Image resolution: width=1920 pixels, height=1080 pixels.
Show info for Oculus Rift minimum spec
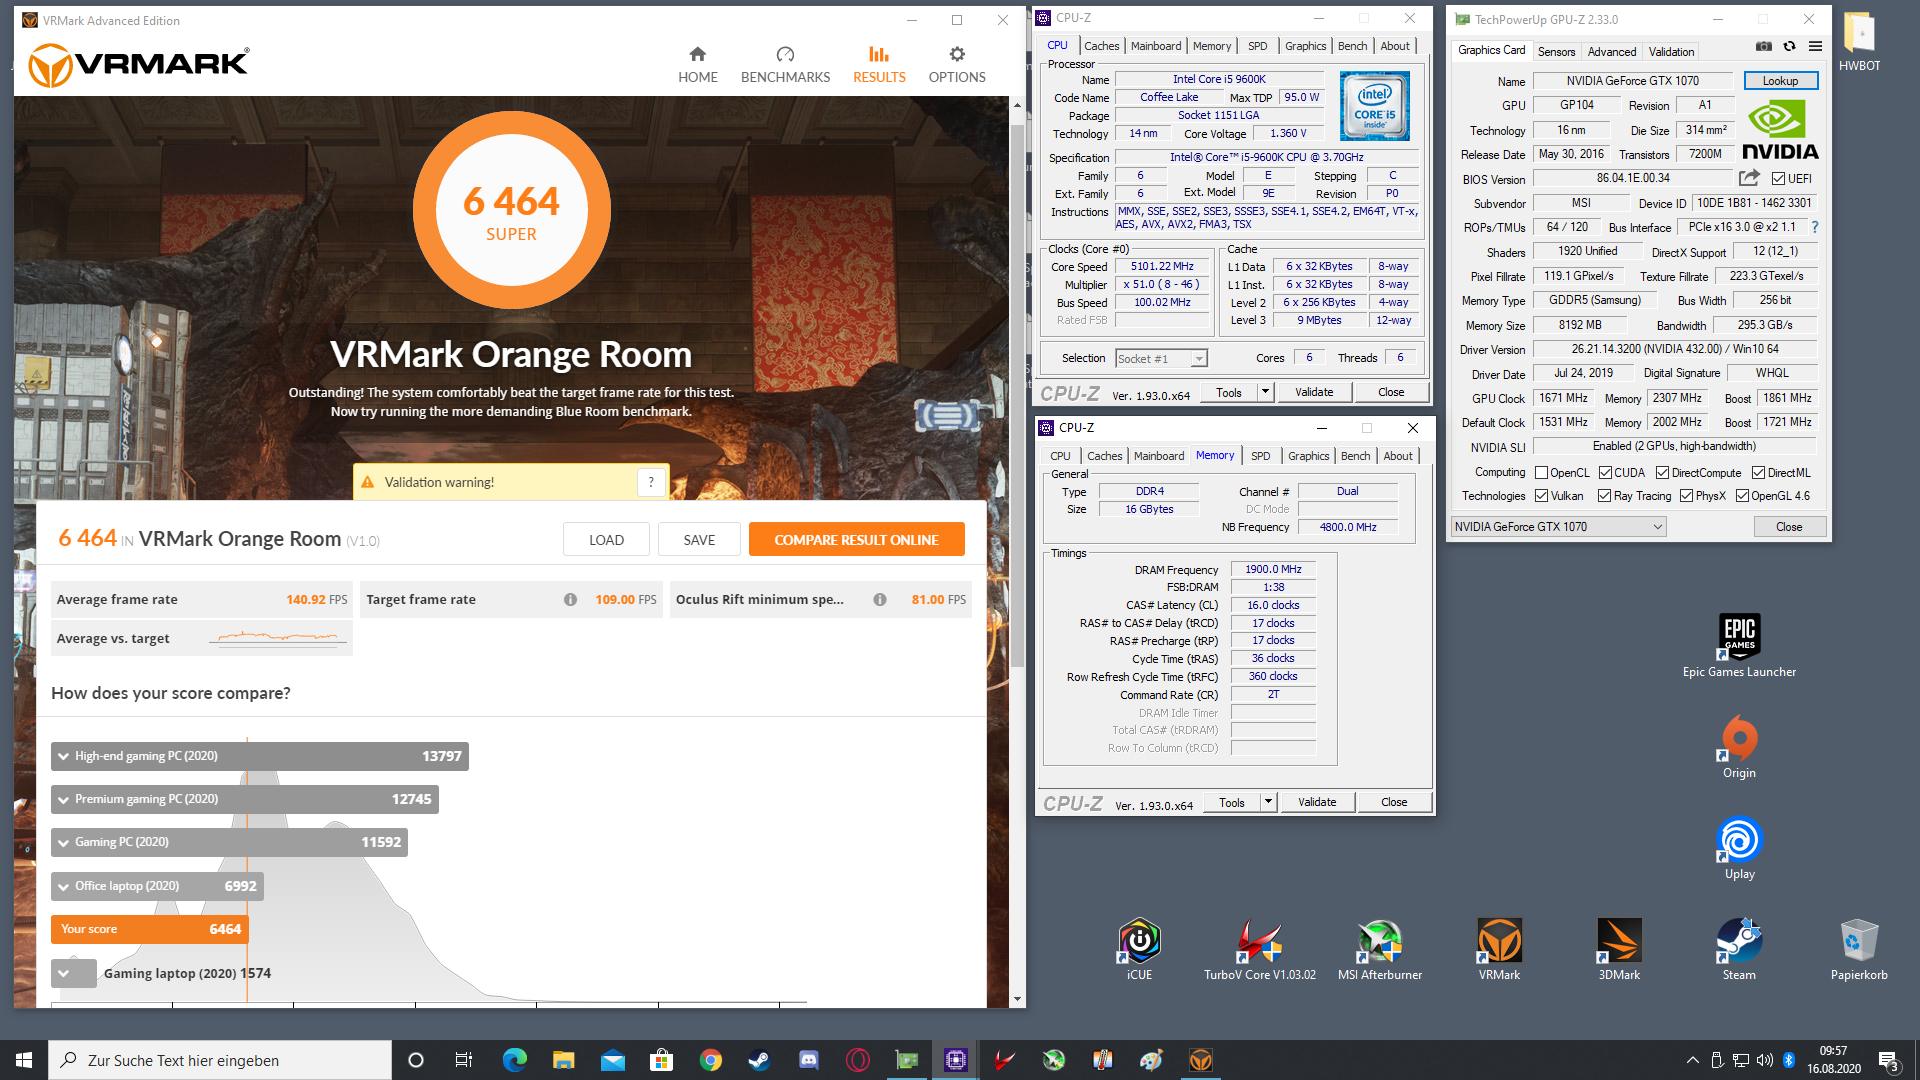pyautogui.click(x=880, y=600)
